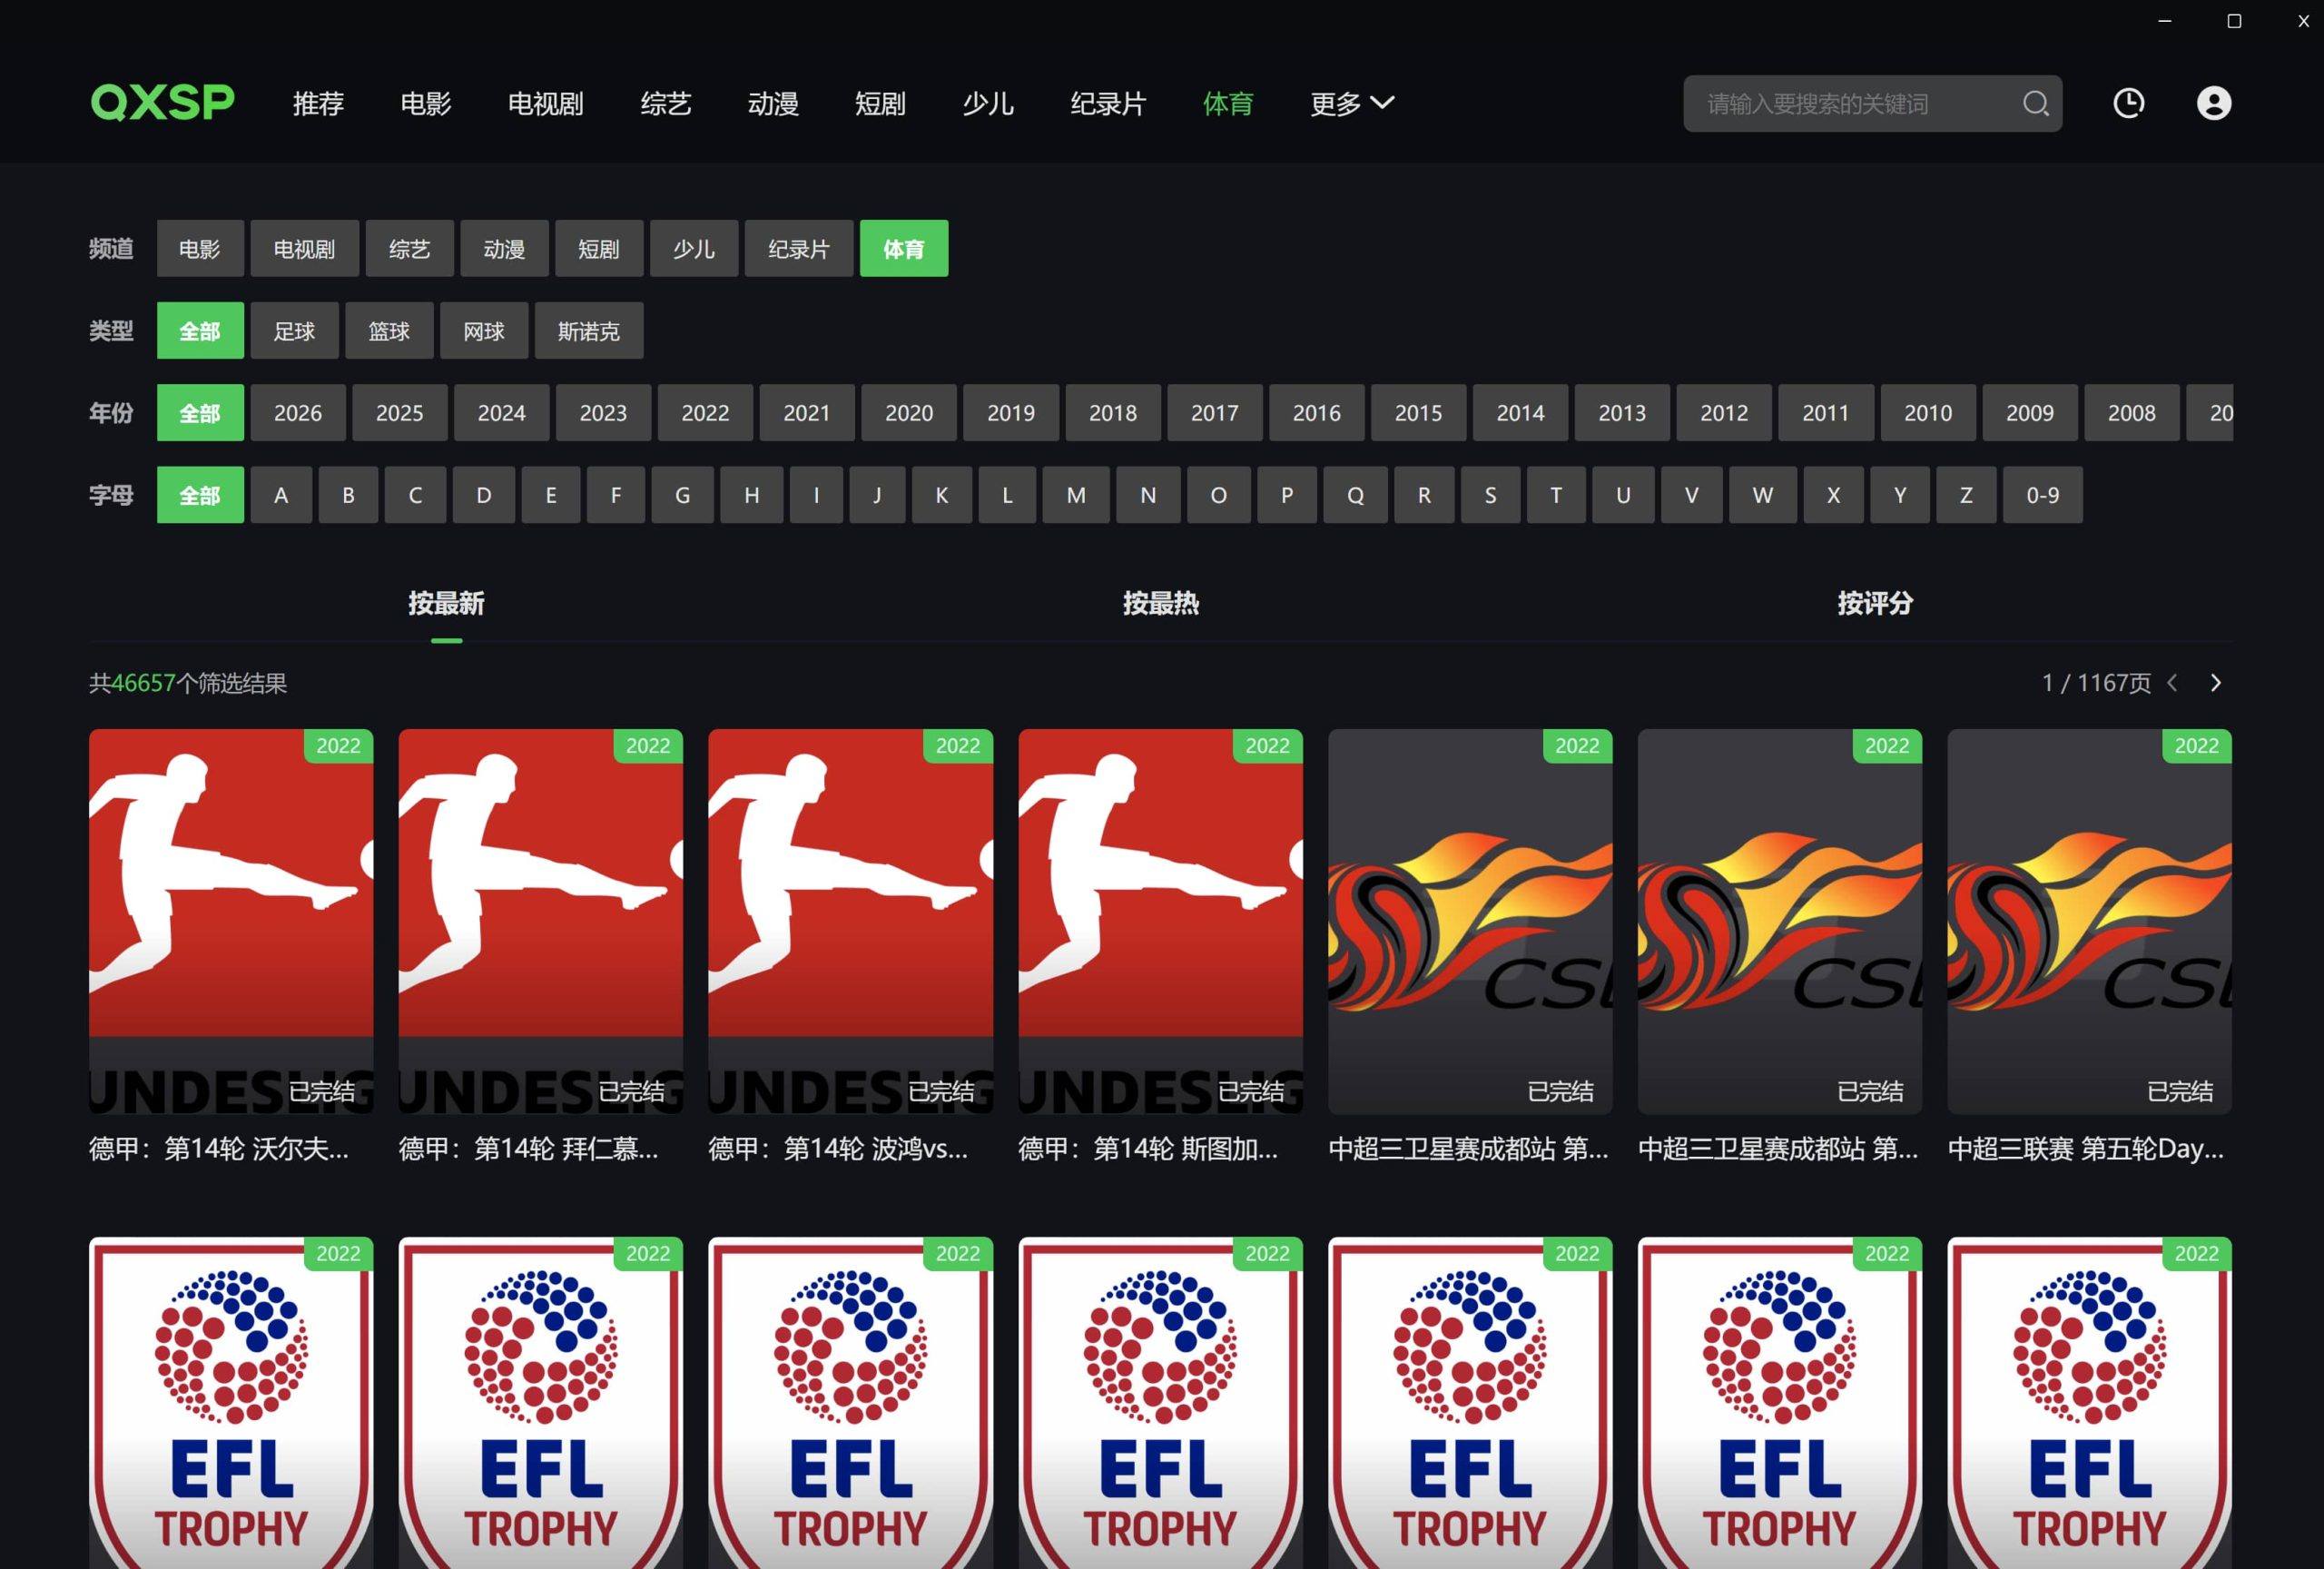Filter by letter A
2324x1569 pixels.
pyautogui.click(x=281, y=495)
